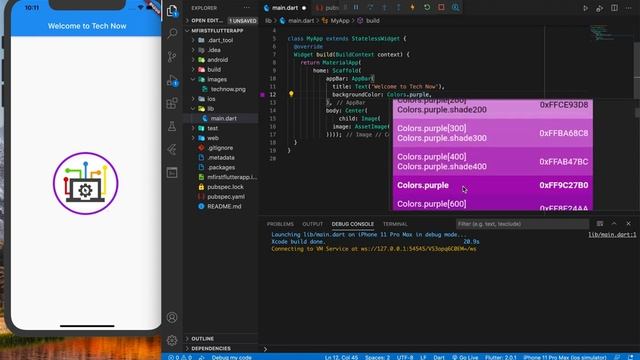Click the Flutter Hot Reload lightning bolt
Screen dimensions: 640x360
(x=413, y=7)
